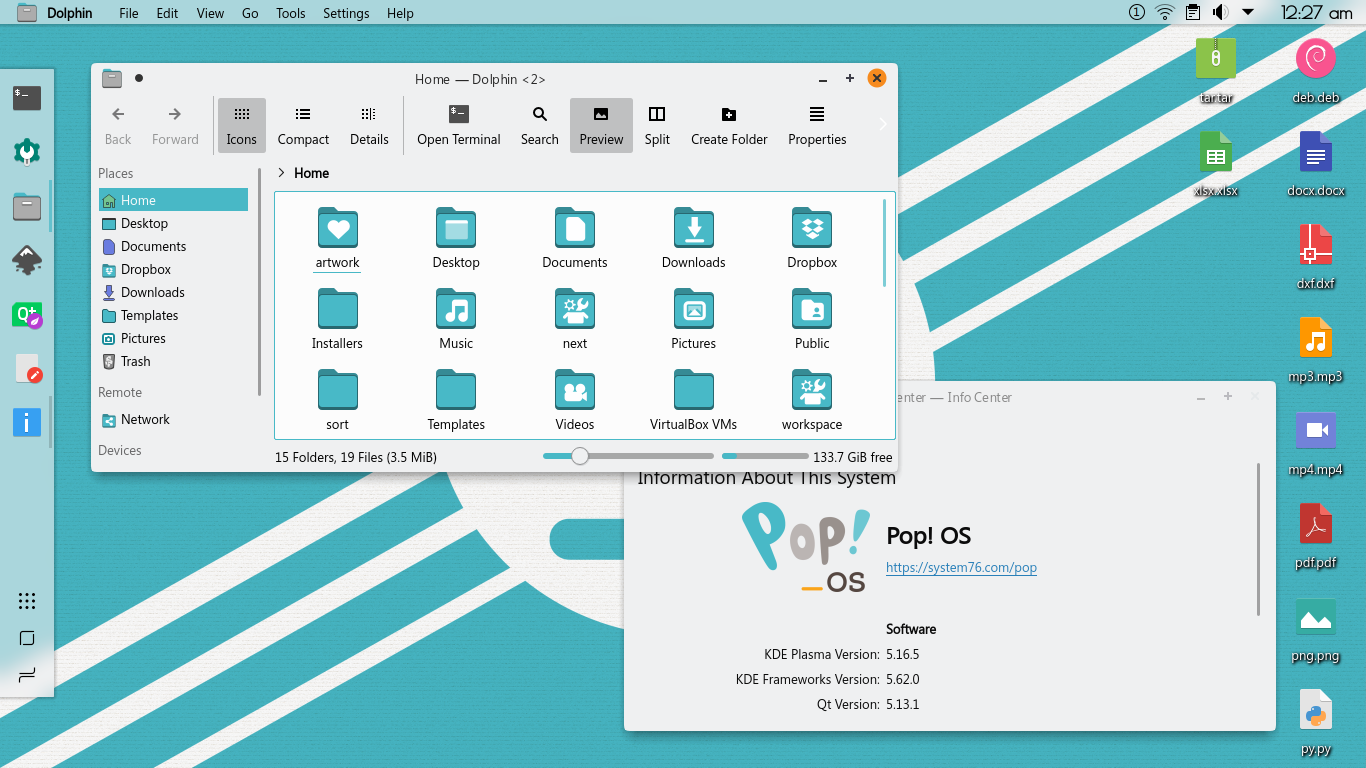Open the pdf.pdf desktop file

click(1316, 535)
